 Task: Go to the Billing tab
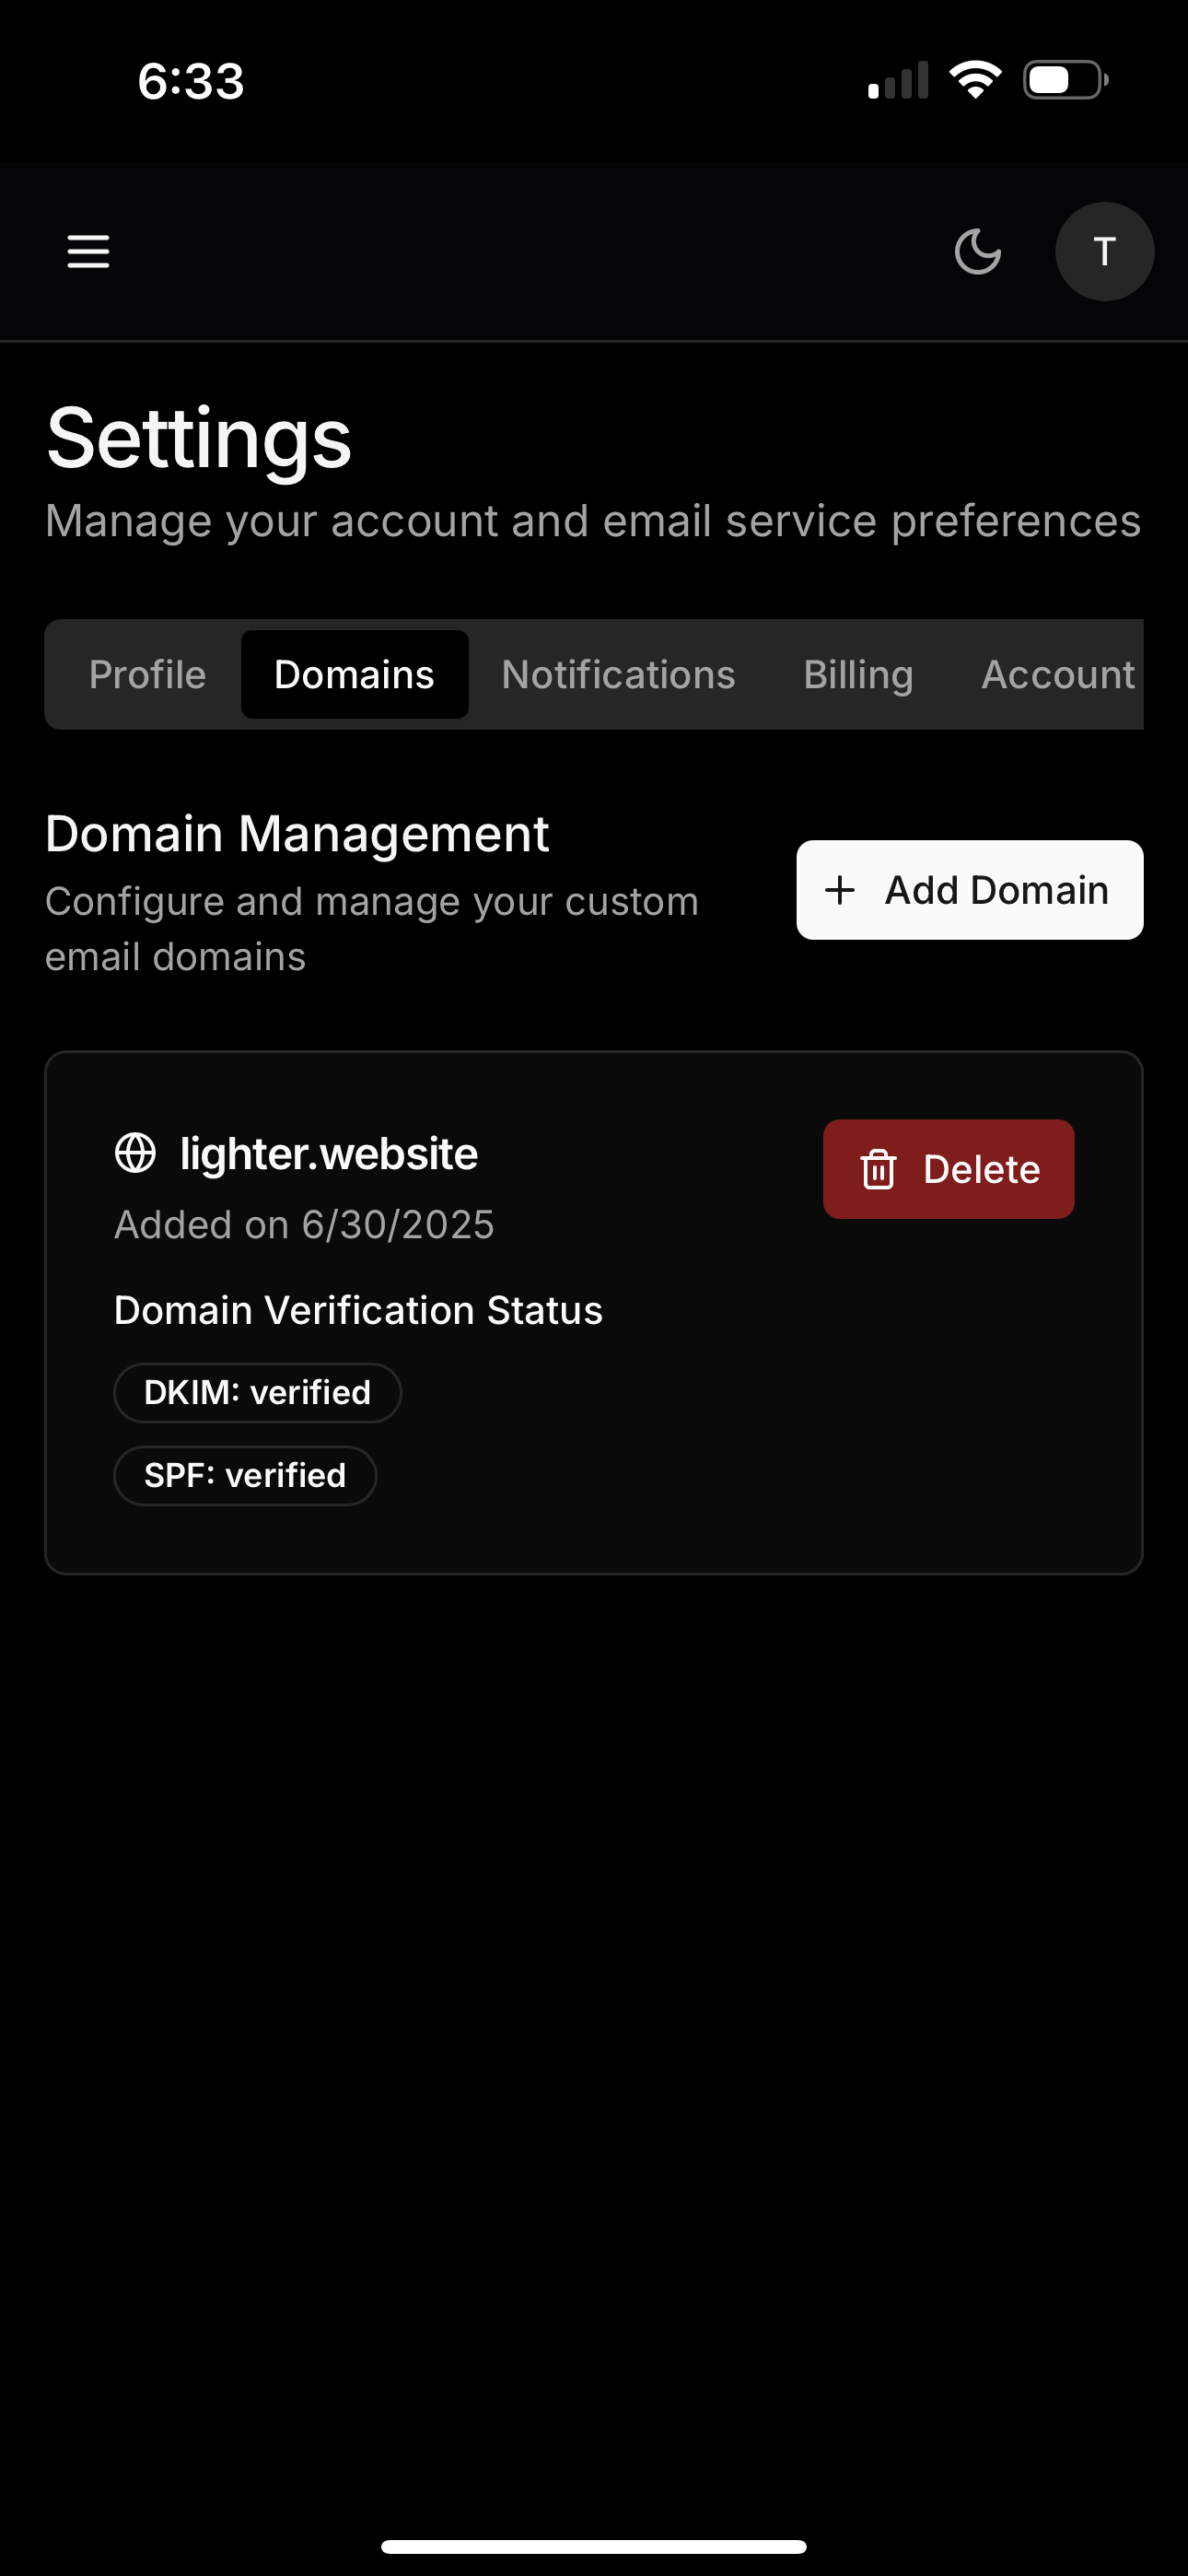click(858, 674)
